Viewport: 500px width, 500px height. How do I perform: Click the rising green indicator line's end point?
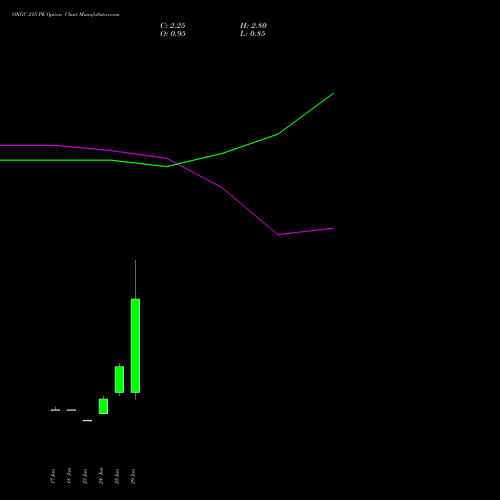(333, 94)
